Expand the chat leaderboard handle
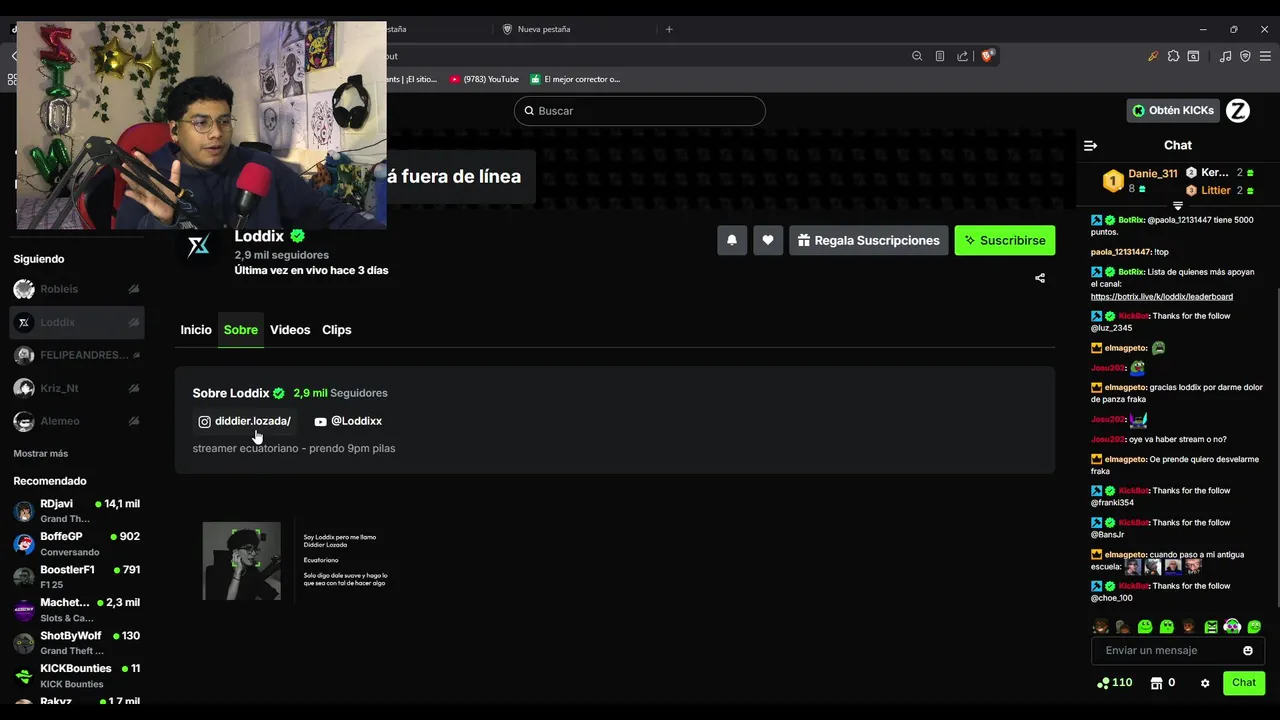This screenshot has width=1280, height=720. [x=1178, y=206]
